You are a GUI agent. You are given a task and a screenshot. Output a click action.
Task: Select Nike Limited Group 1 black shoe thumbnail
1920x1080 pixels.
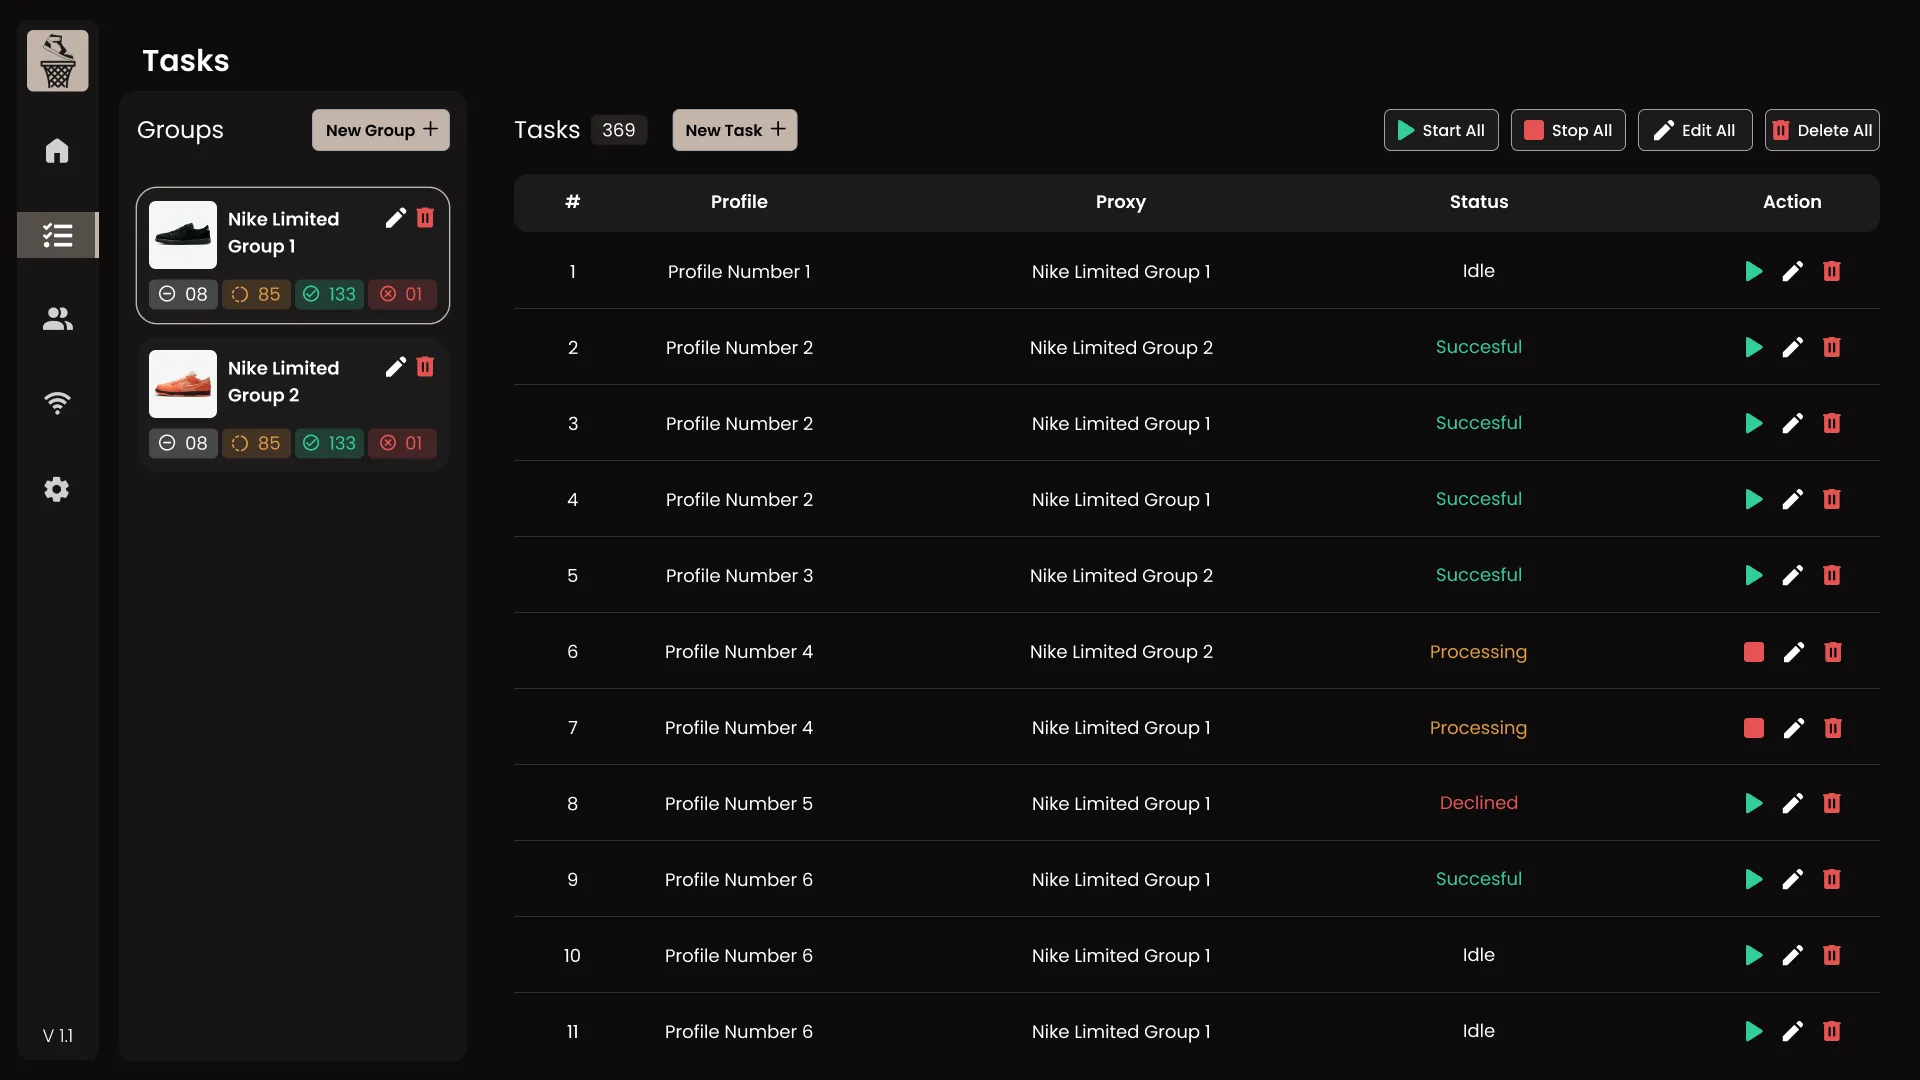click(x=183, y=235)
